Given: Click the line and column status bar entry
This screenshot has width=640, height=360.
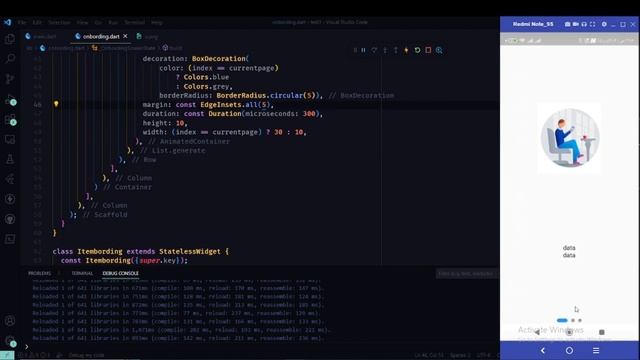Looking at the screenshot, I should [x=429, y=355].
